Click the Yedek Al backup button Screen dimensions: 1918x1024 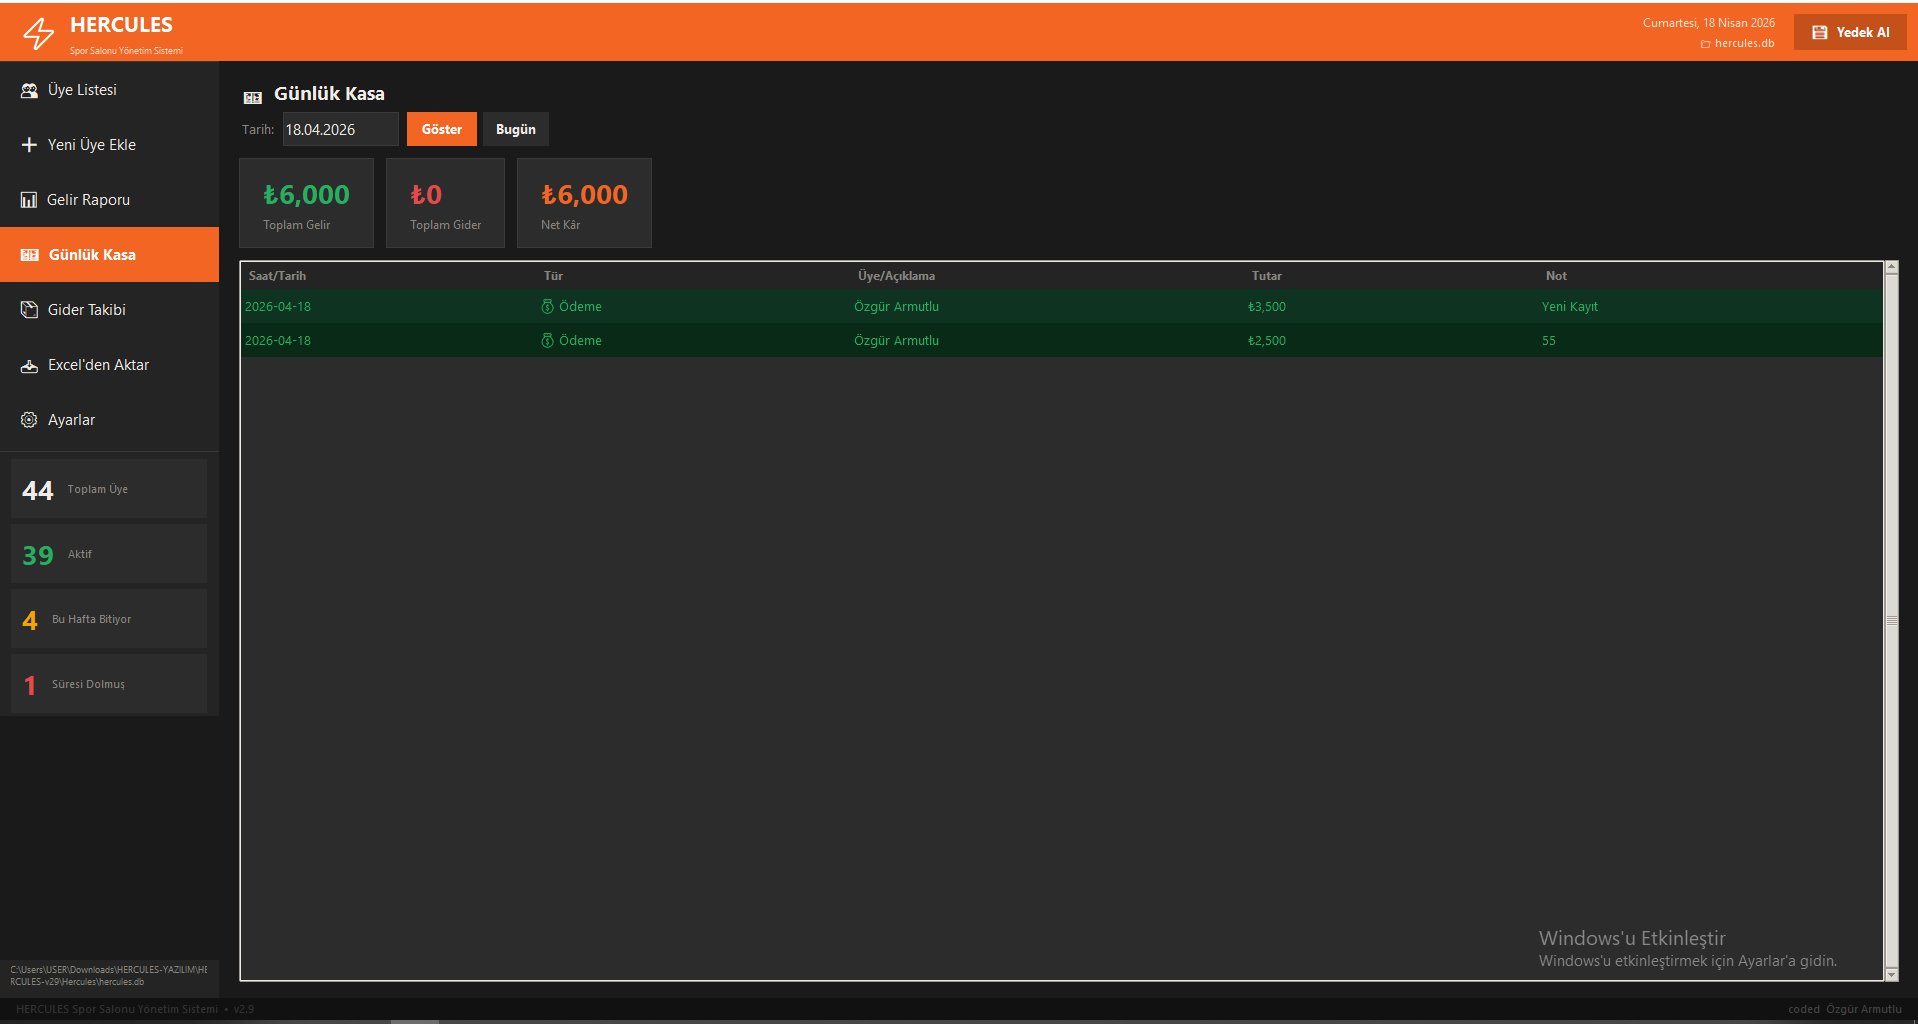pos(1850,32)
